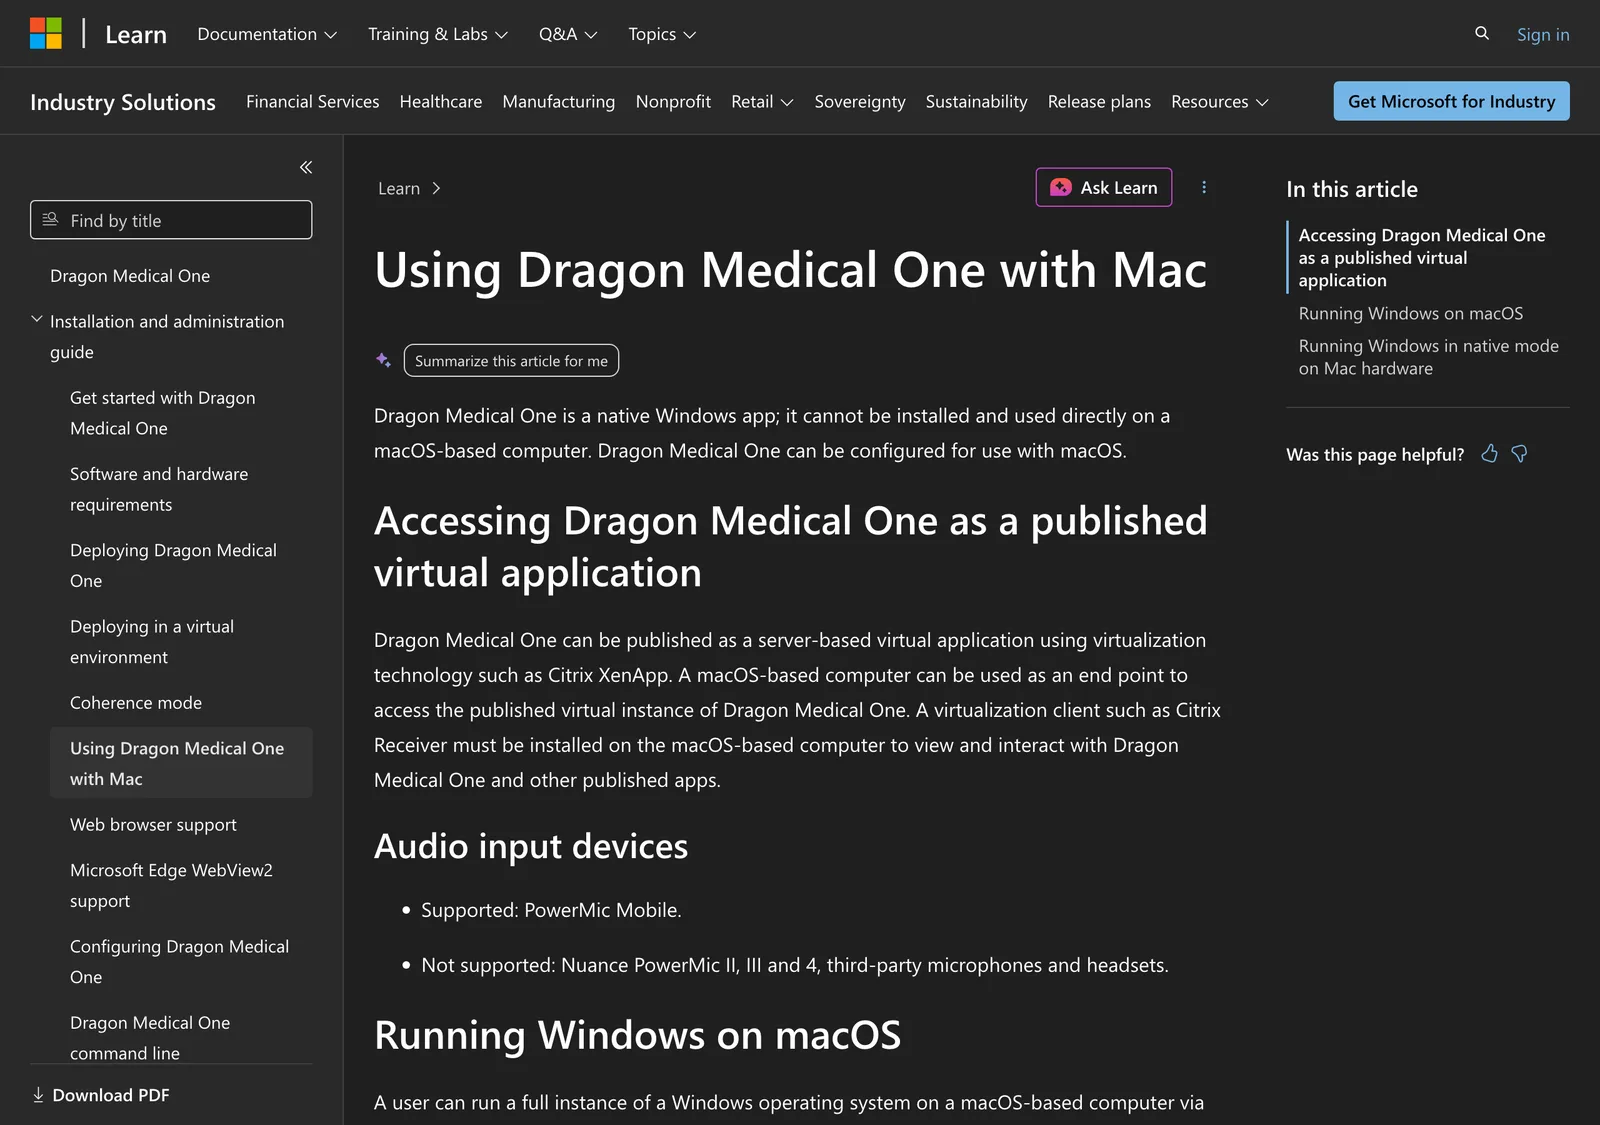Open Web browser support page

[153, 825]
